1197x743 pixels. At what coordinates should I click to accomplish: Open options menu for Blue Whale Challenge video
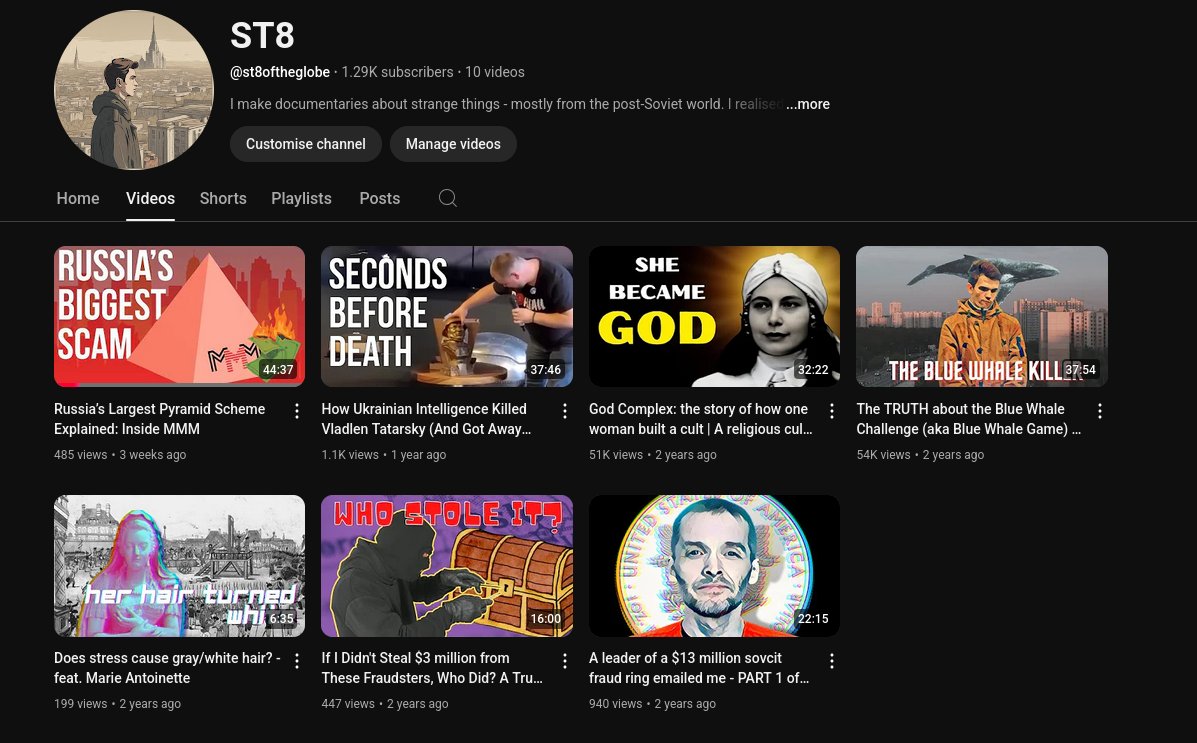[x=1100, y=411]
